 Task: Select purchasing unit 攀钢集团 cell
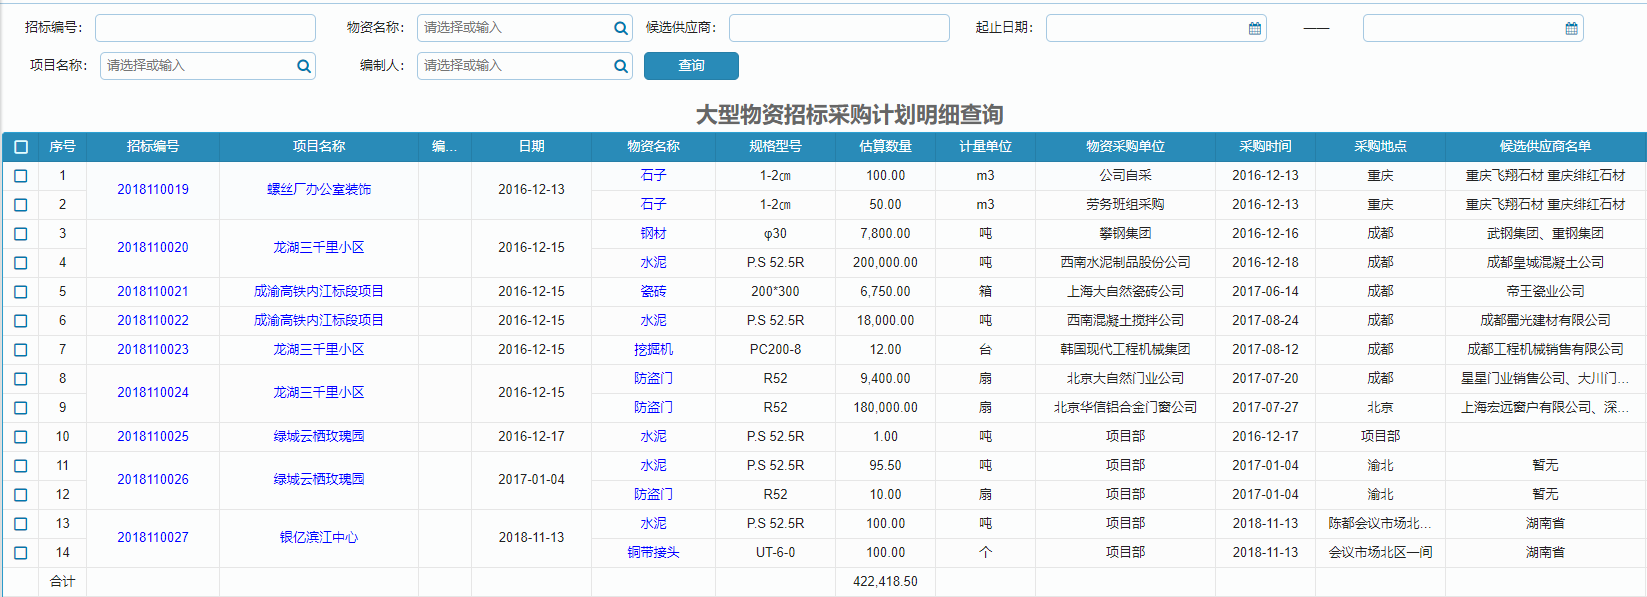tap(1125, 234)
